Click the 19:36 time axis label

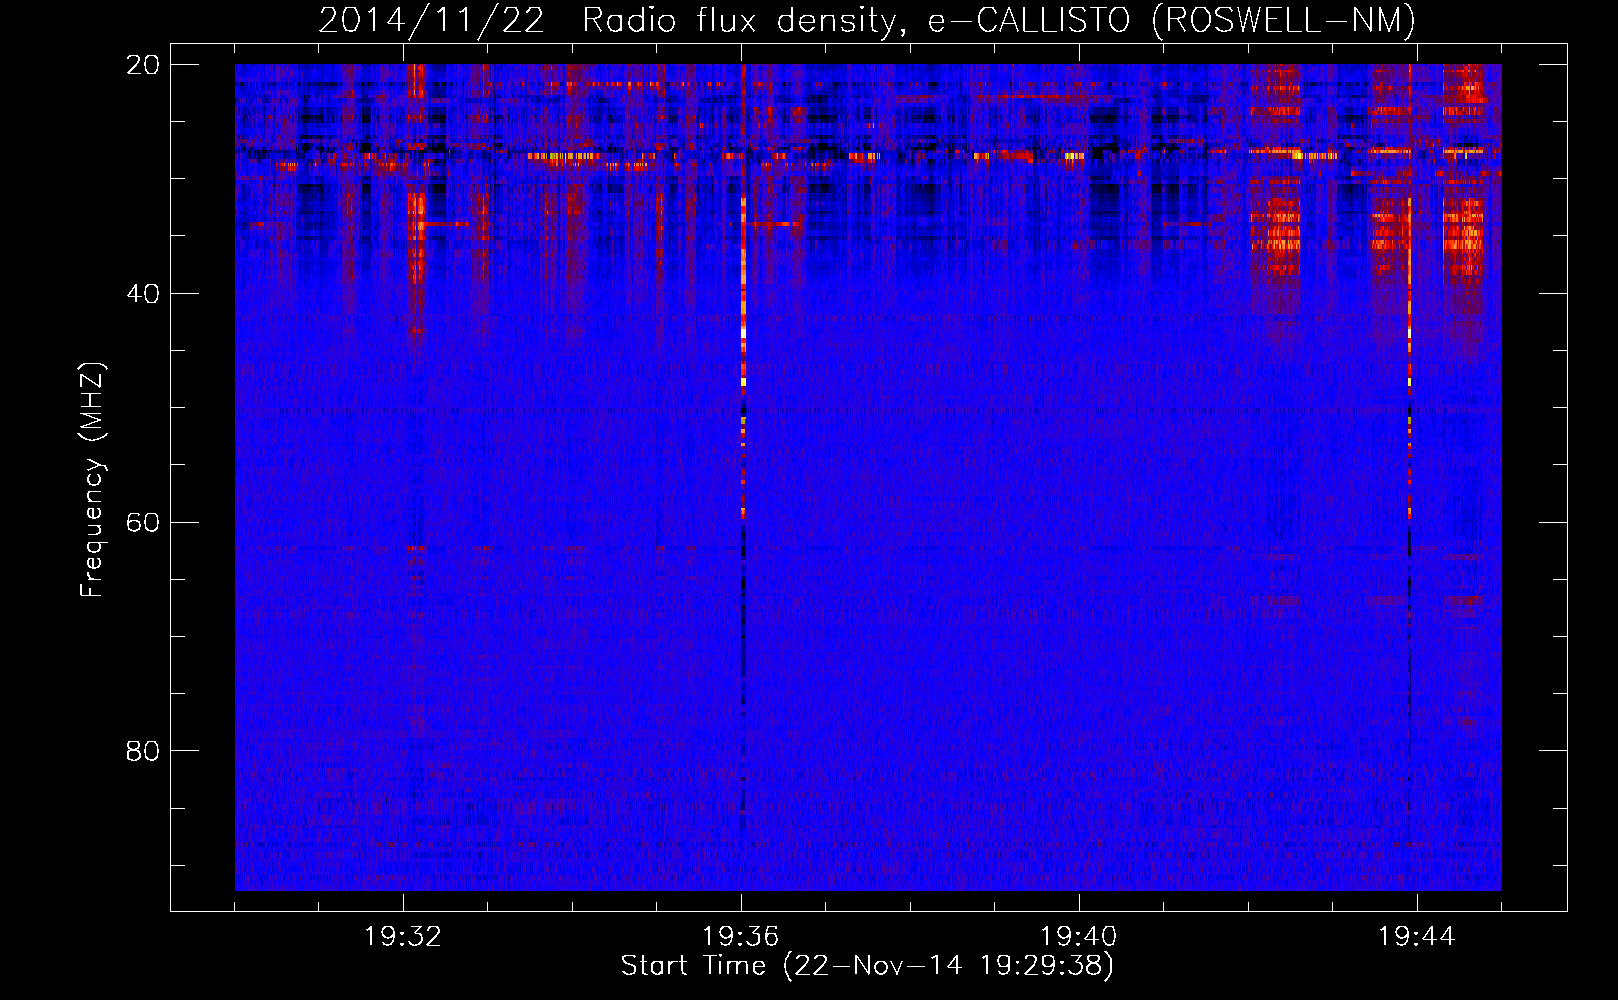pos(741,937)
